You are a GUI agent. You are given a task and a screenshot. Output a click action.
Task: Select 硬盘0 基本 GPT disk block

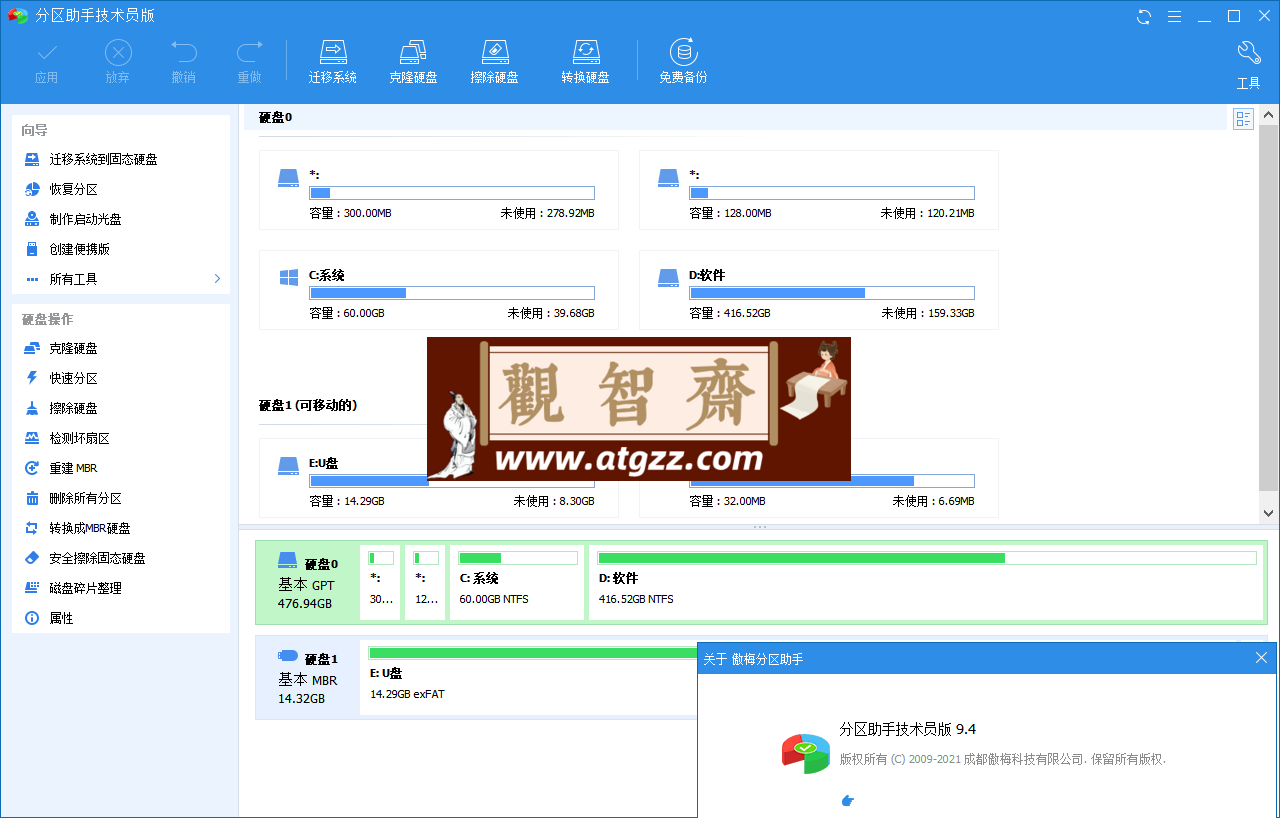(307, 583)
